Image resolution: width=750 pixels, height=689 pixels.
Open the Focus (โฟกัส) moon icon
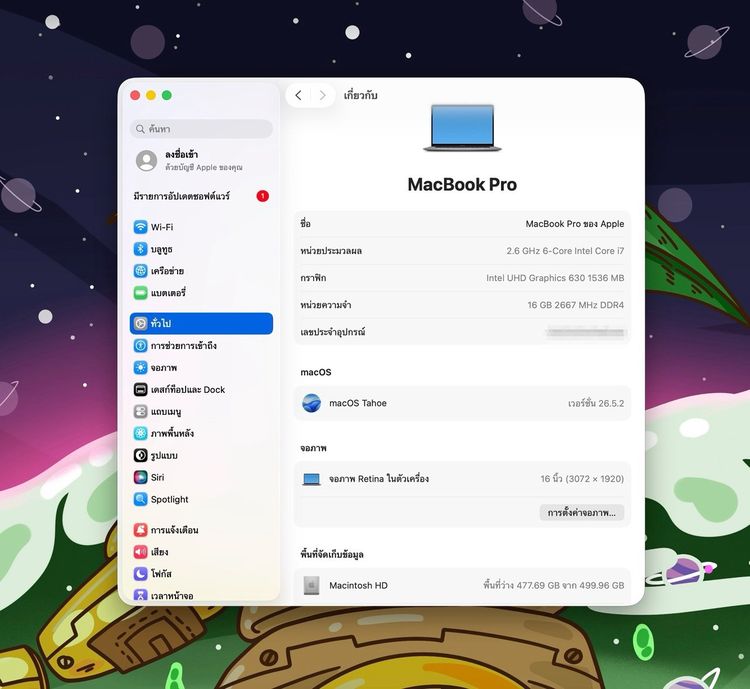click(140, 574)
